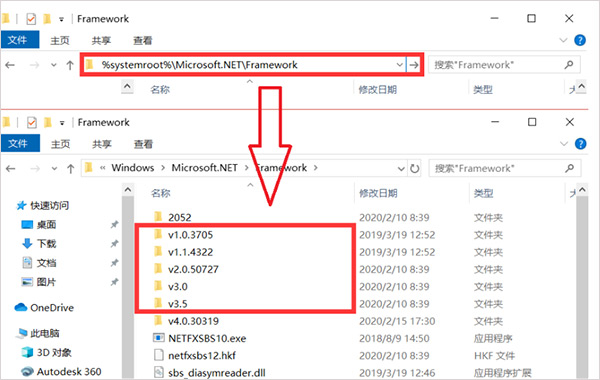The height and width of the screenshot is (380, 600).
Task: Expand address history dropdown in upper address bar
Action: click(x=399, y=65)
